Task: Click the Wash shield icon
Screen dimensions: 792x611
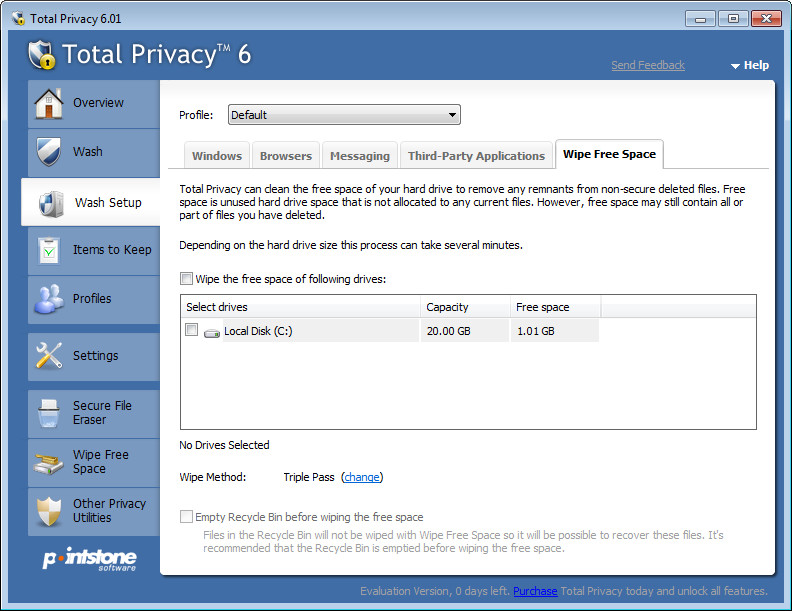Action: [49, 151]
